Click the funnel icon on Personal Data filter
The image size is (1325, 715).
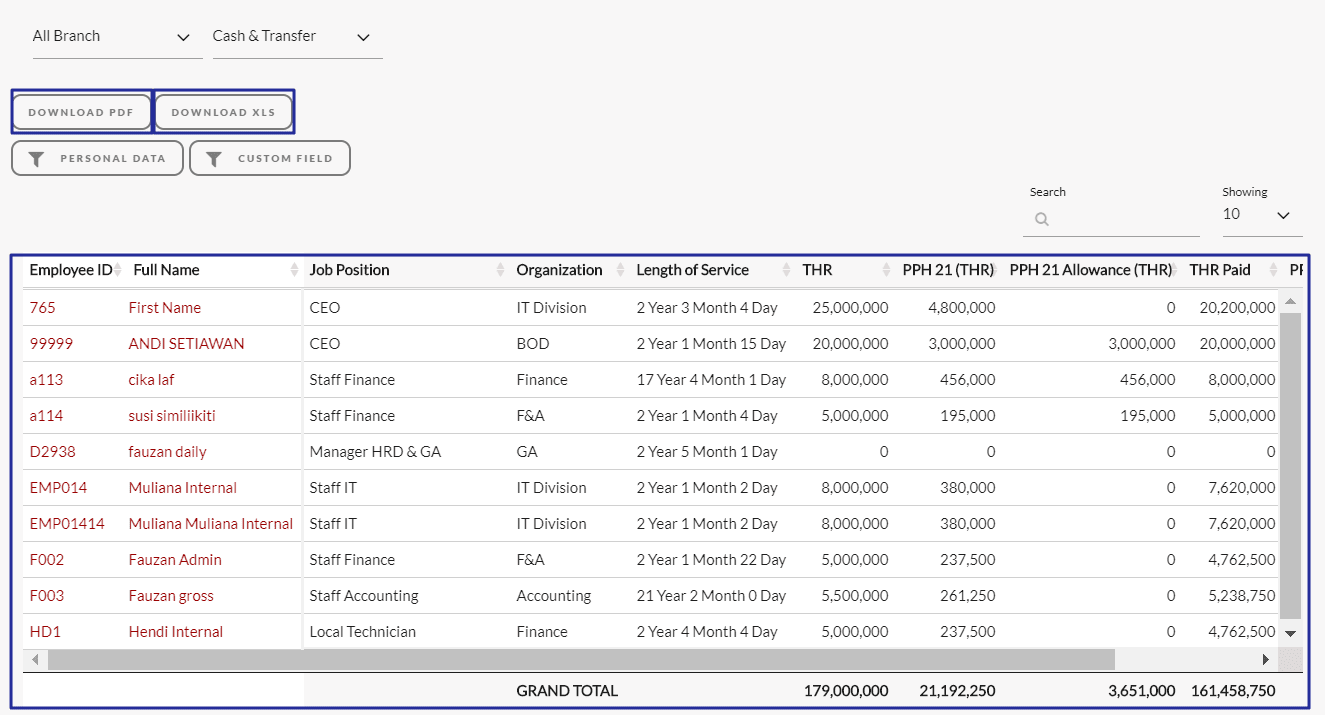pos(36,159)
